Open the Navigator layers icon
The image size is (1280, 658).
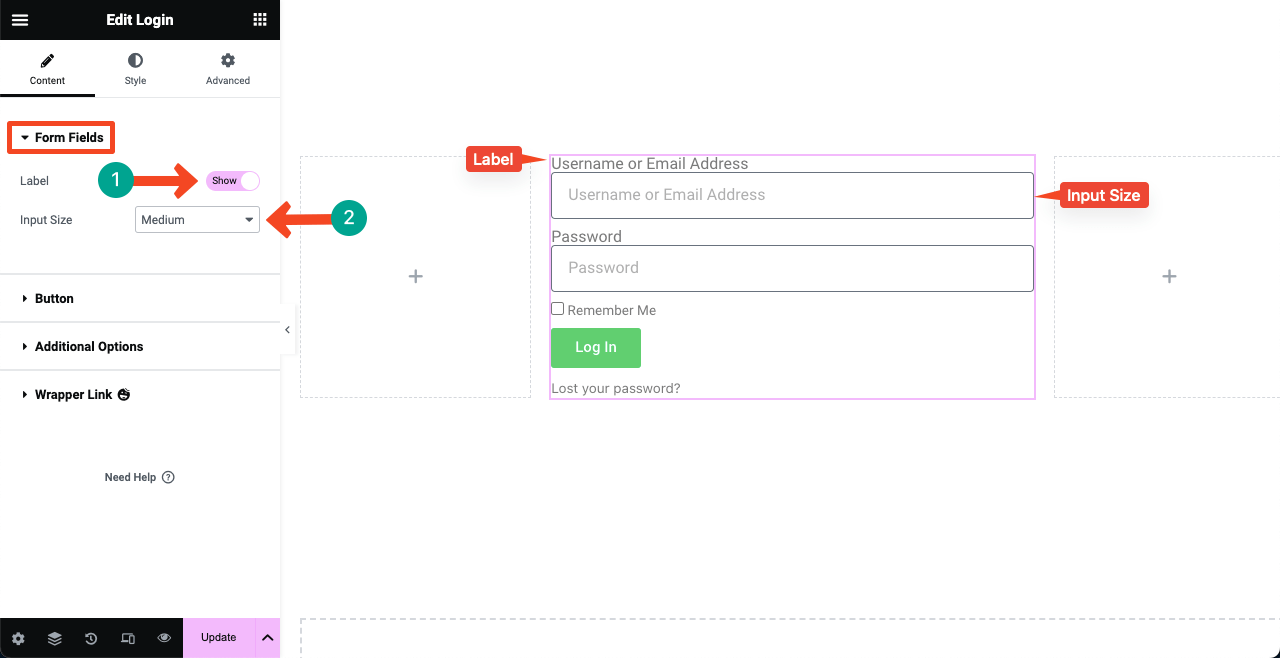[55, 638]
